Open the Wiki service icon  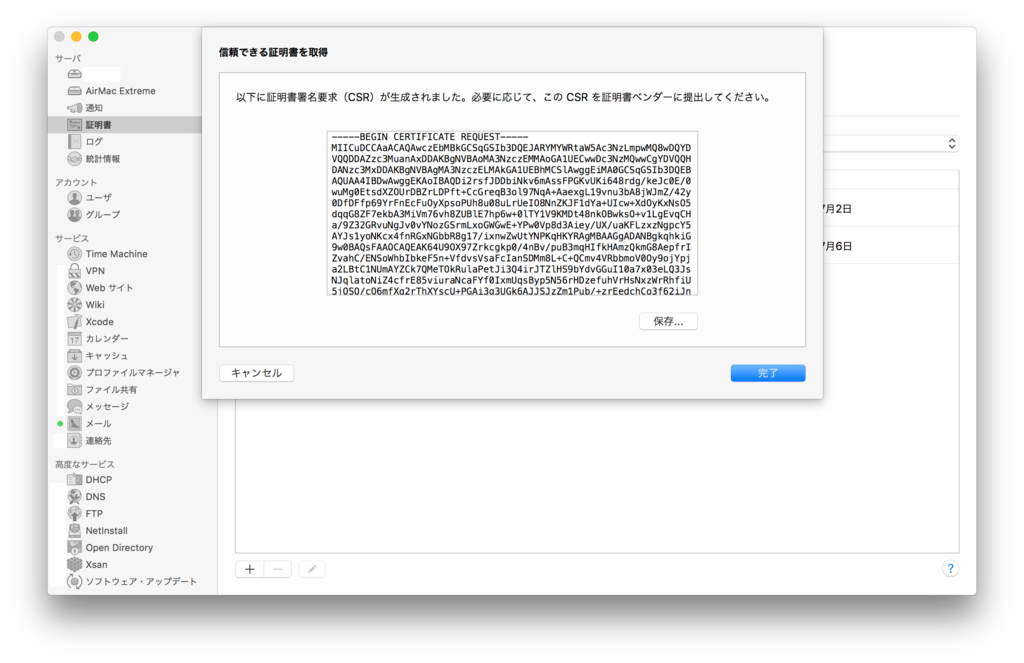(x=74, y=304)
